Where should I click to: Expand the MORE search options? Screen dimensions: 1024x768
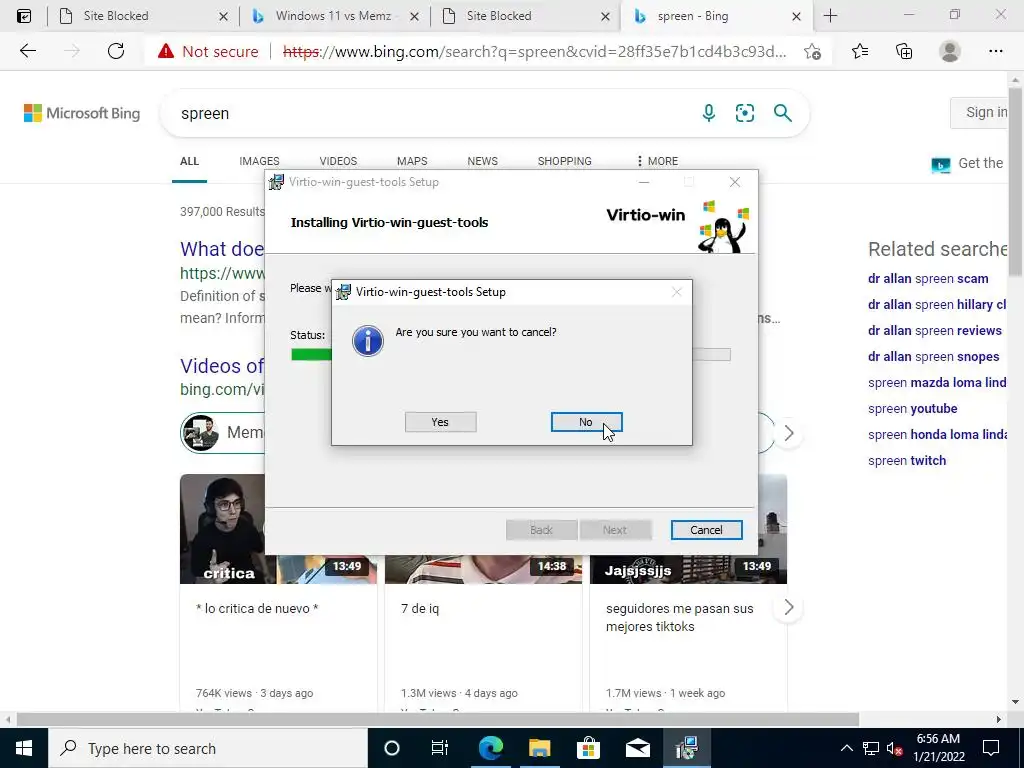[x=657, y=161]
